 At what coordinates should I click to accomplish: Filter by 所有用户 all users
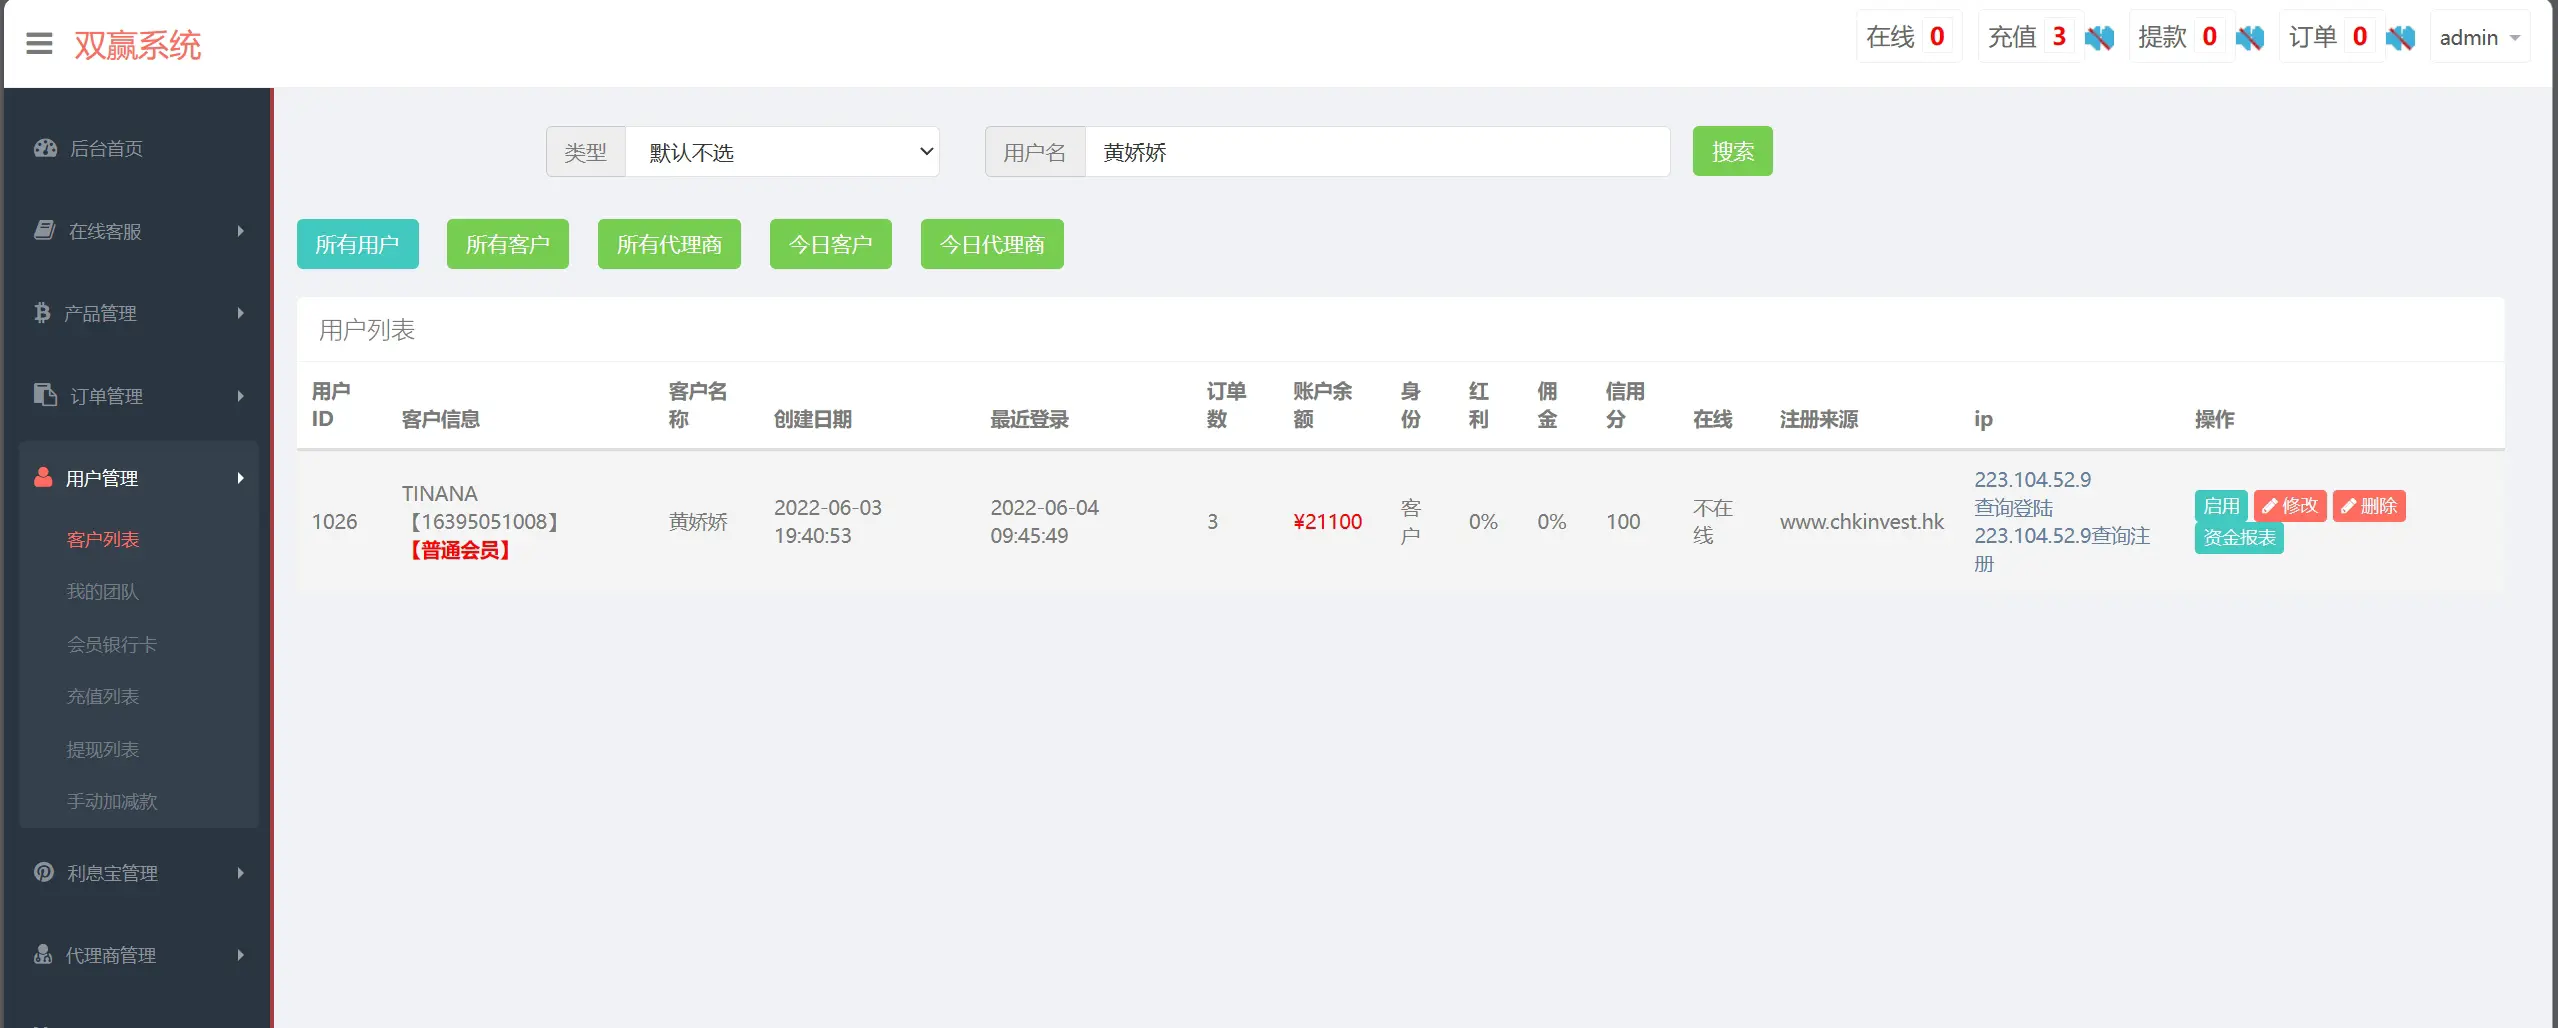click(x=357, y=244)
